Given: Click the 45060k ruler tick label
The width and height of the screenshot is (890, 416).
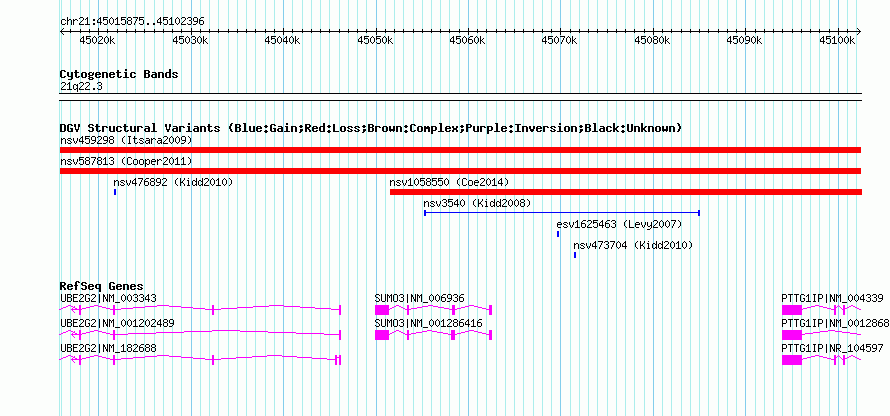Looking at the screenshot, I should [x=468, y=41].
